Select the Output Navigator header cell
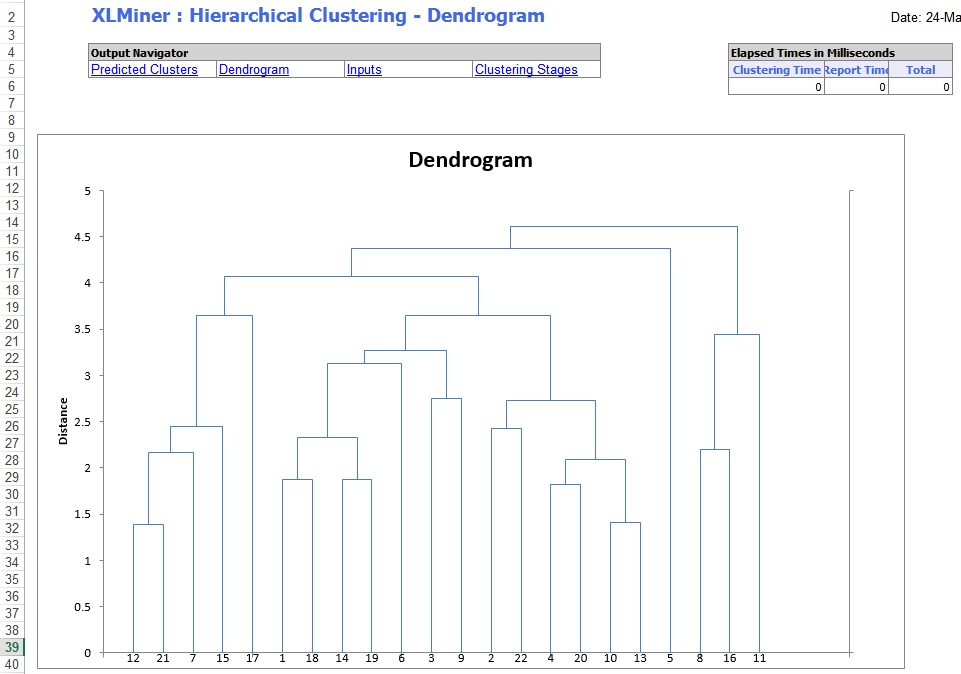 point(344,53)
